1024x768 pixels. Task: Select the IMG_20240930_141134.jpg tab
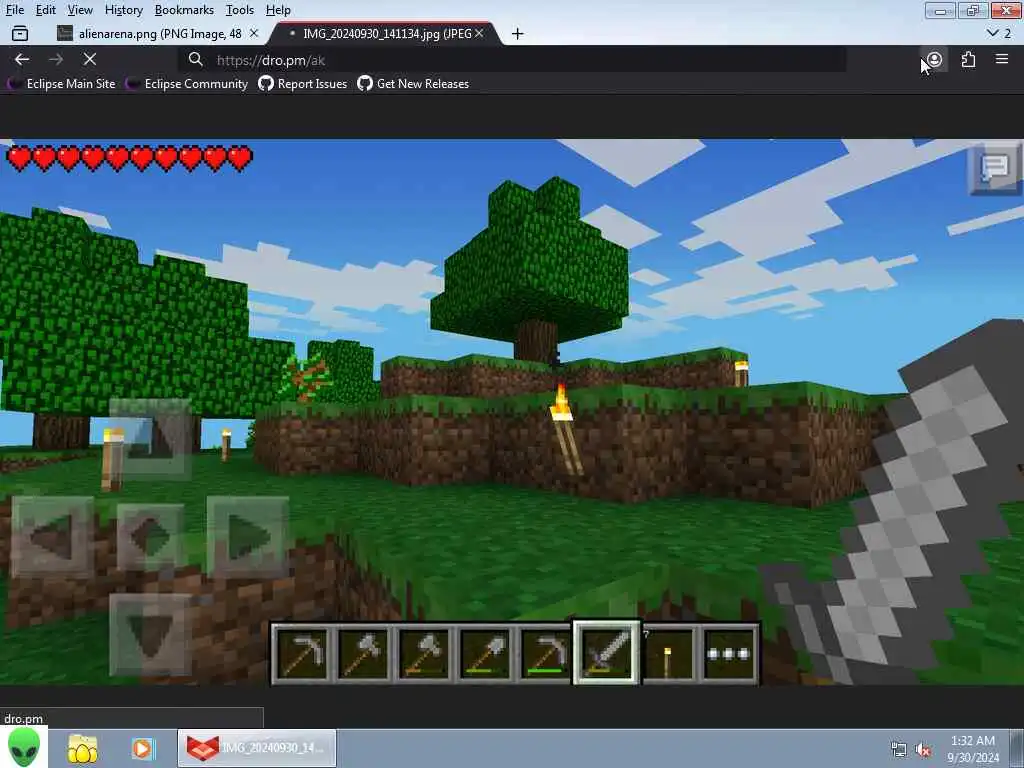386,33
